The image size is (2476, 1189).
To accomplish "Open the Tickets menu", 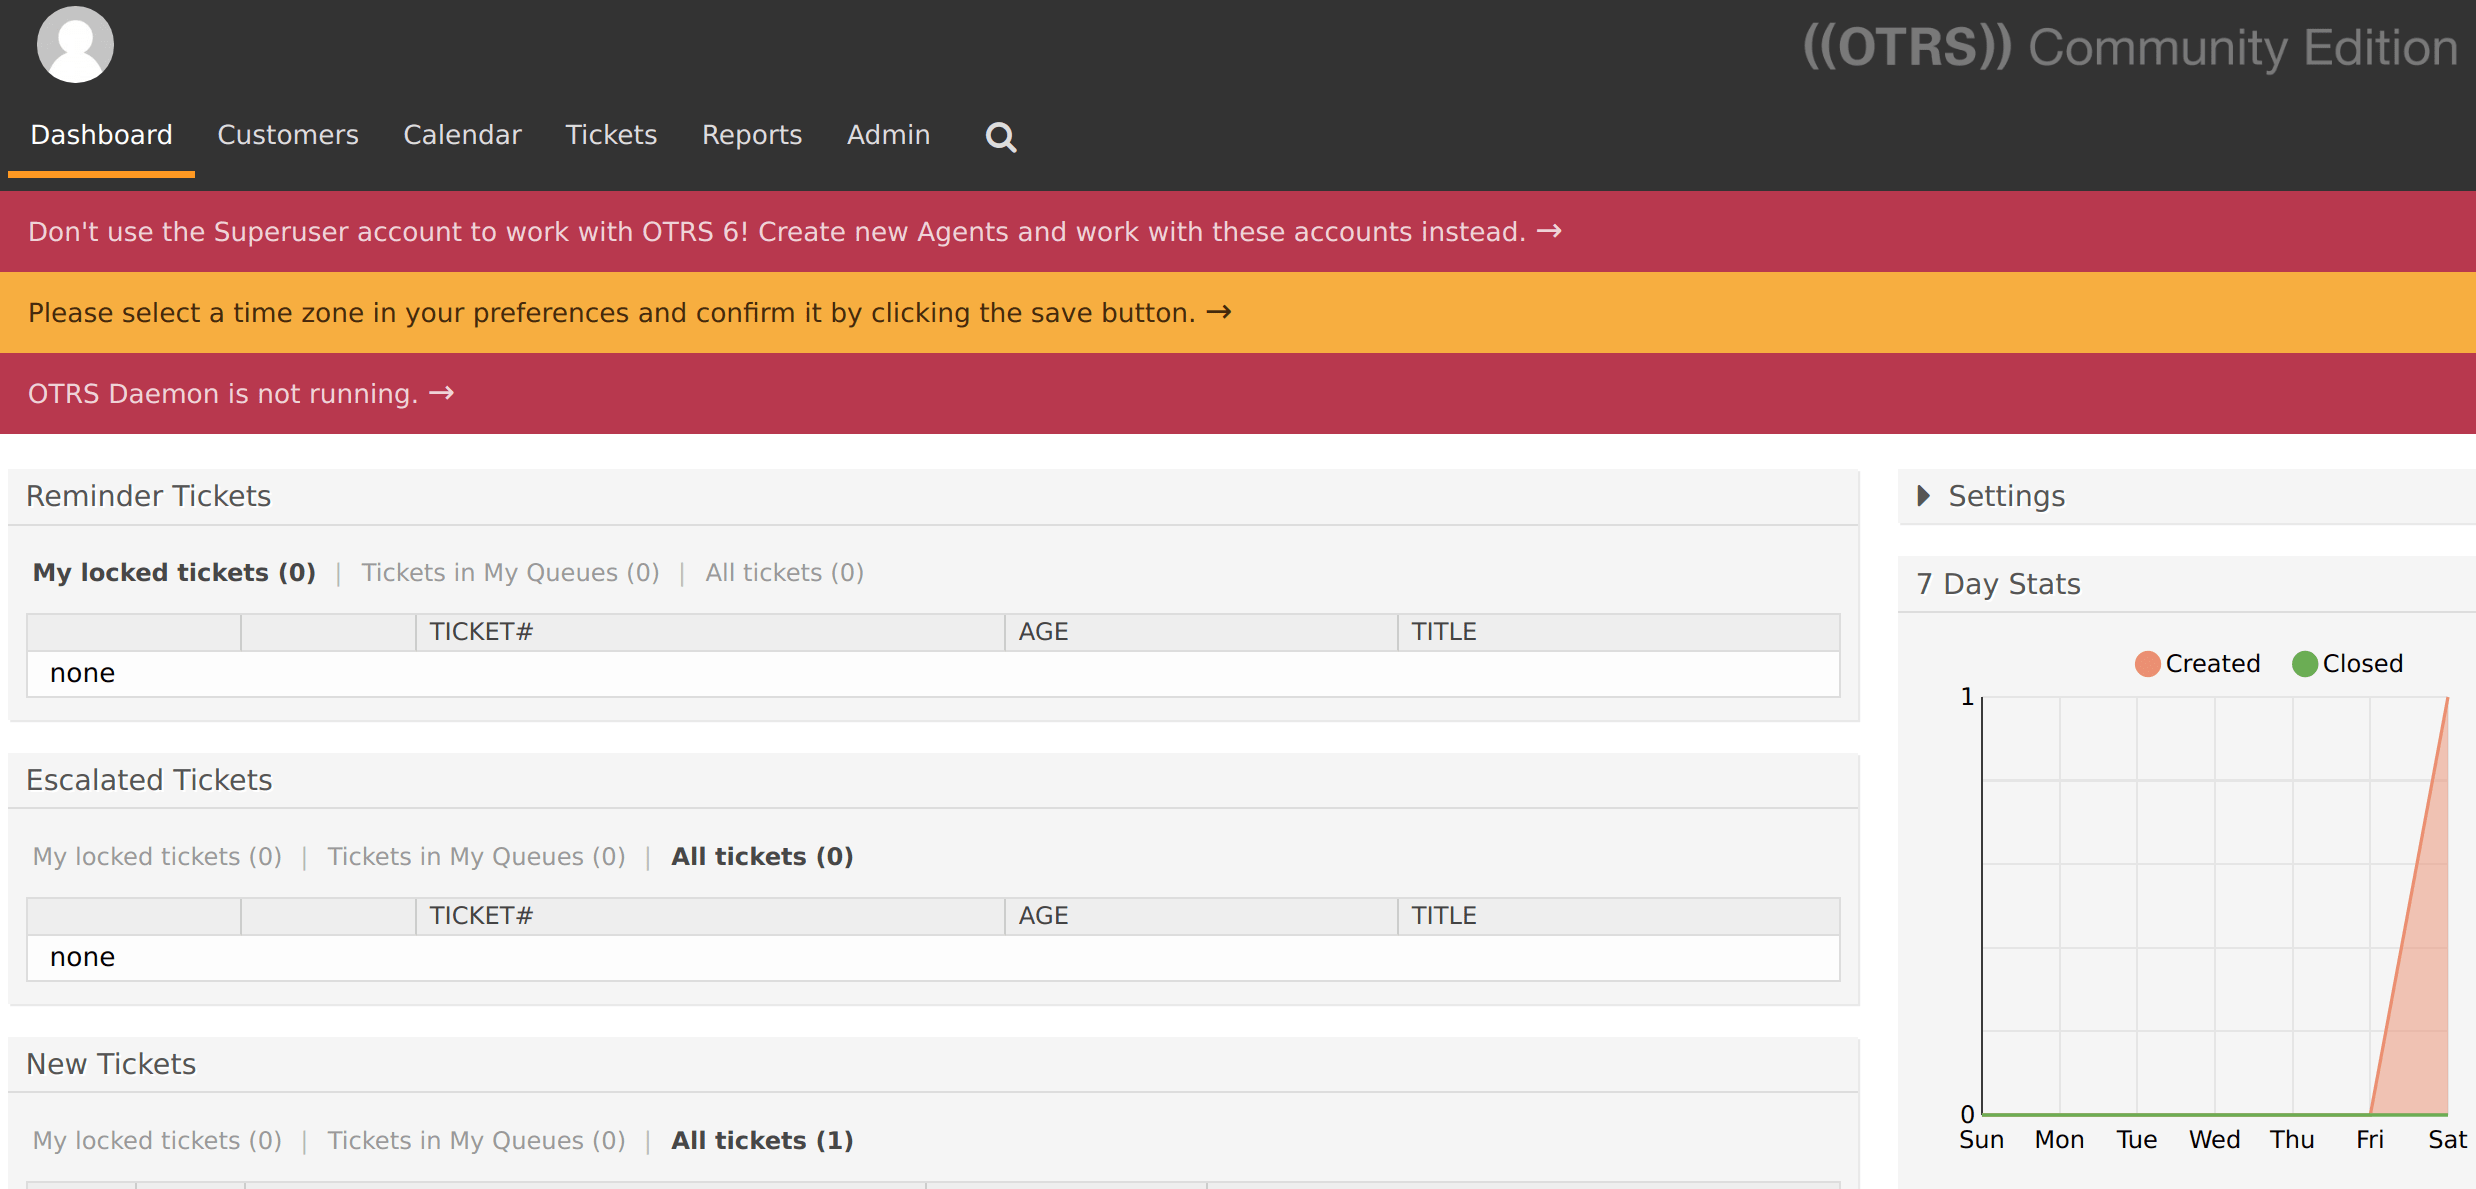I will tap(611, 135).
